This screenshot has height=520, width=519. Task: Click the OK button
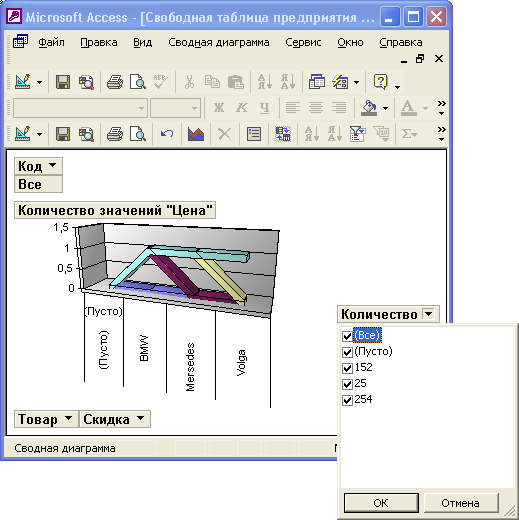coord(381,503)
